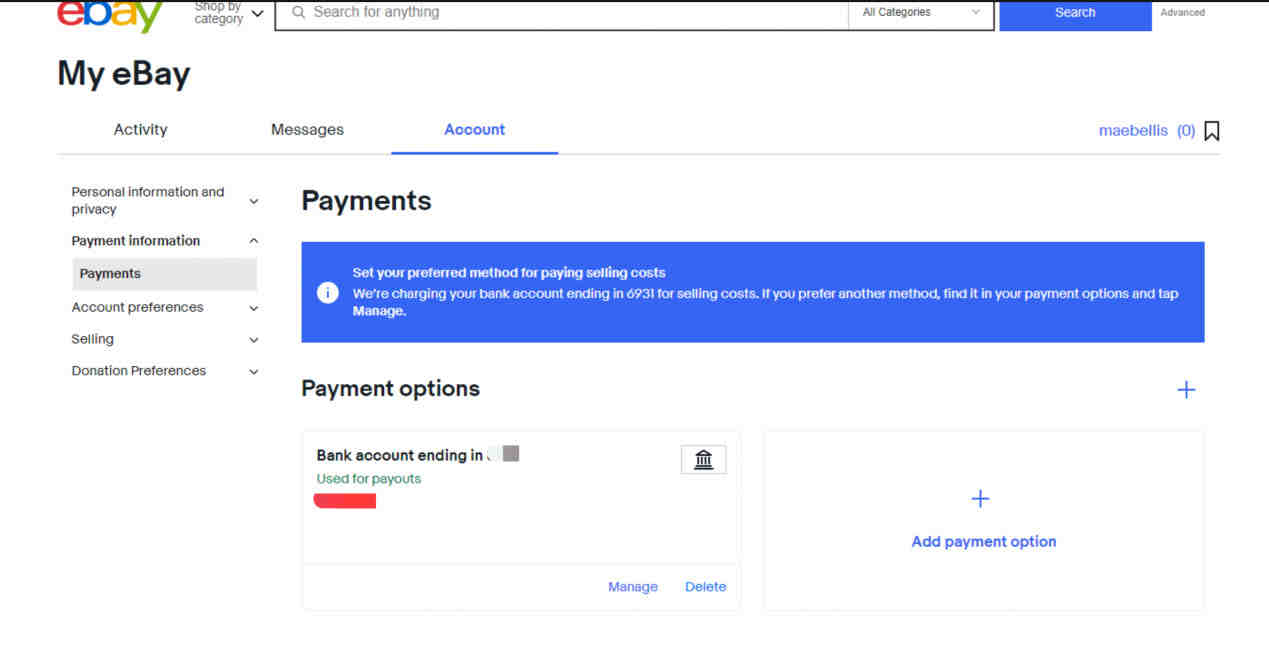Click the Delete link on bank account
The image size is (1269, 658).
point(705,587)
